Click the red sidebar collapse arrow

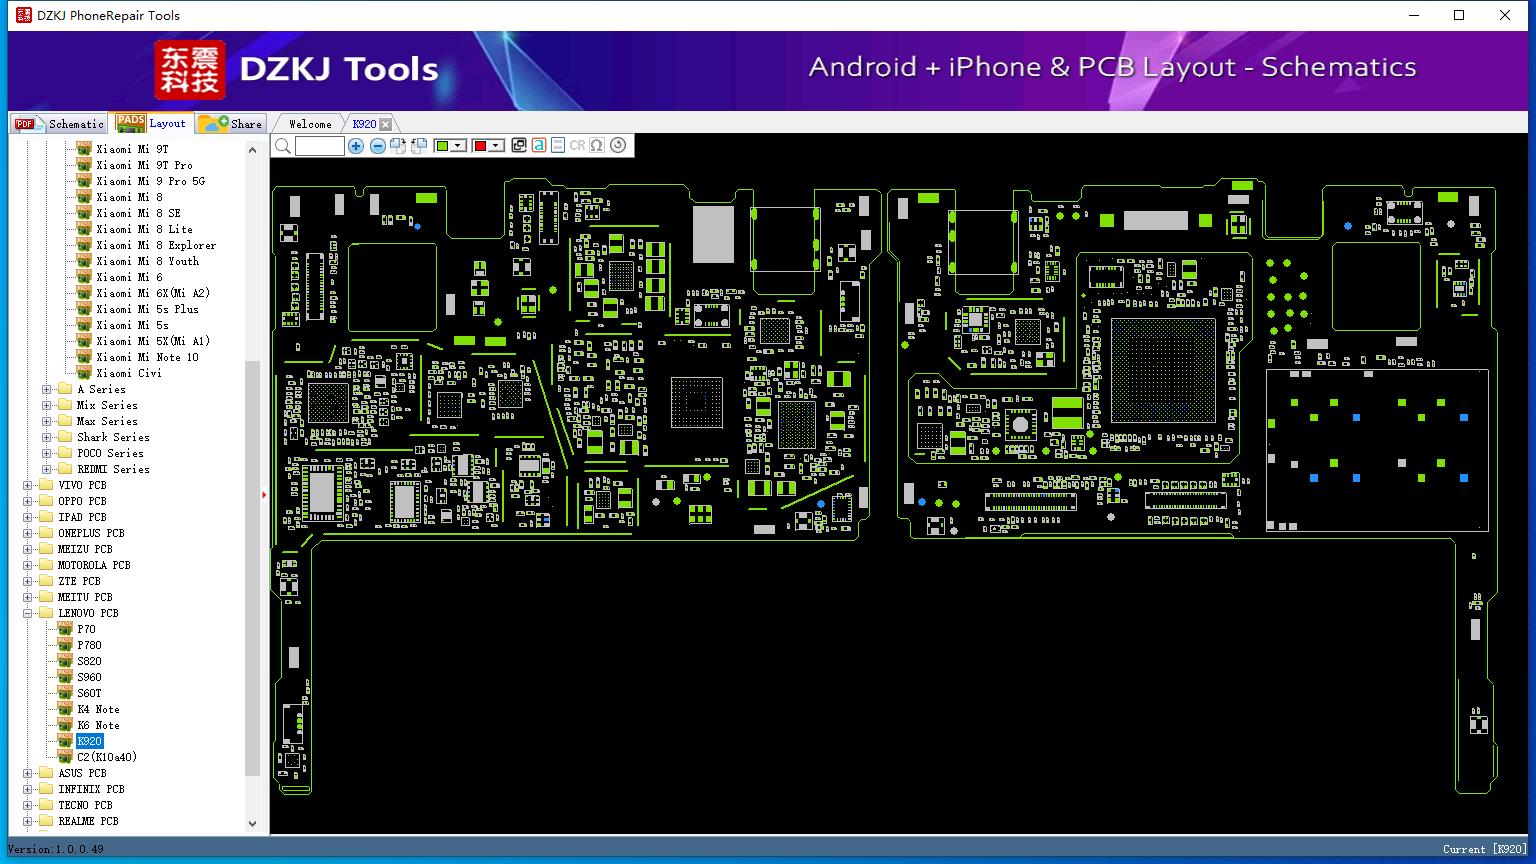[x=264, y=494]
